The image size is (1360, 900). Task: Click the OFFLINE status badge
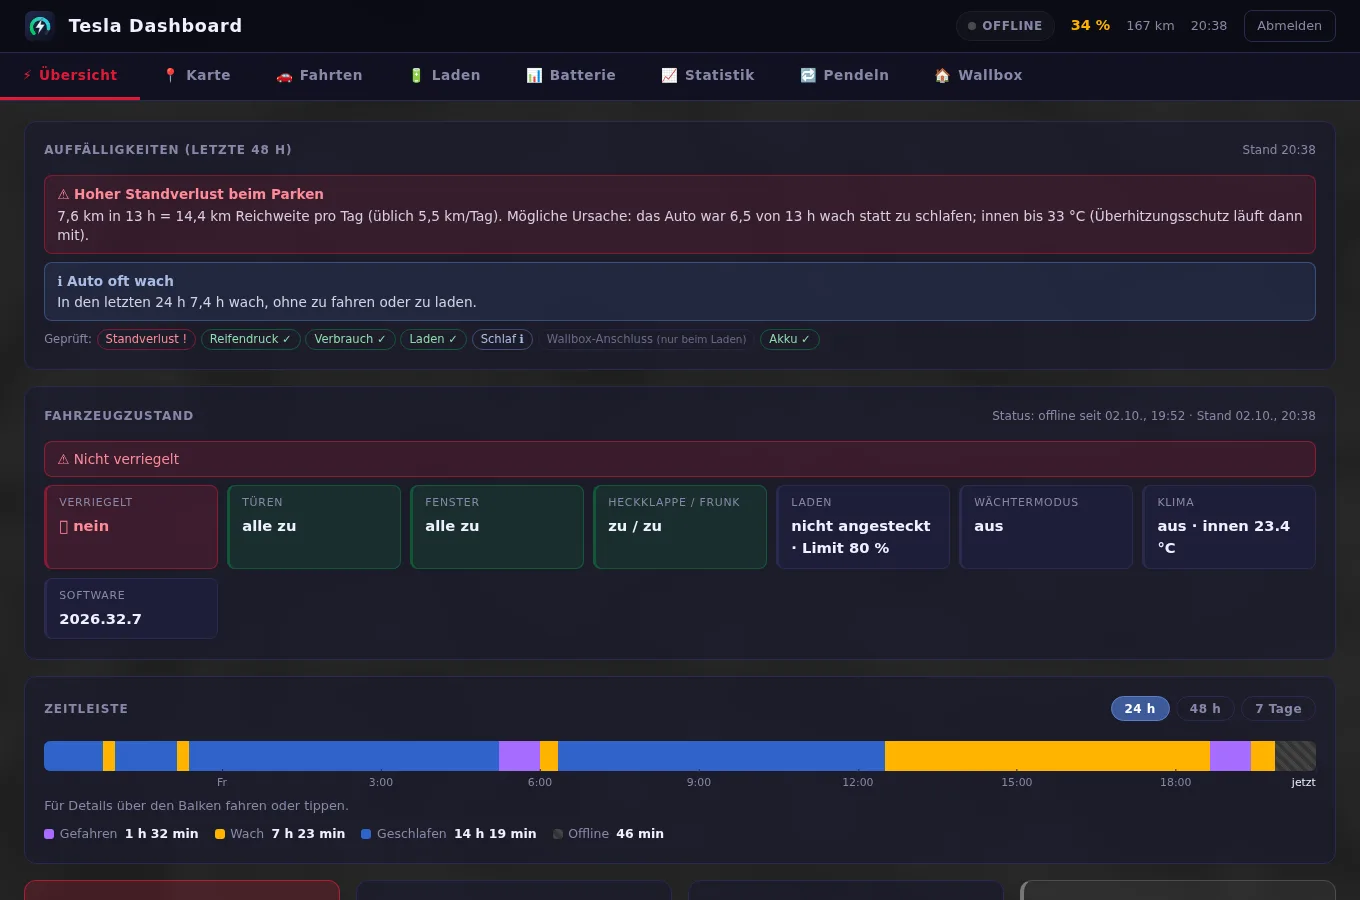pyautogui.click(x=1005, y=26)
